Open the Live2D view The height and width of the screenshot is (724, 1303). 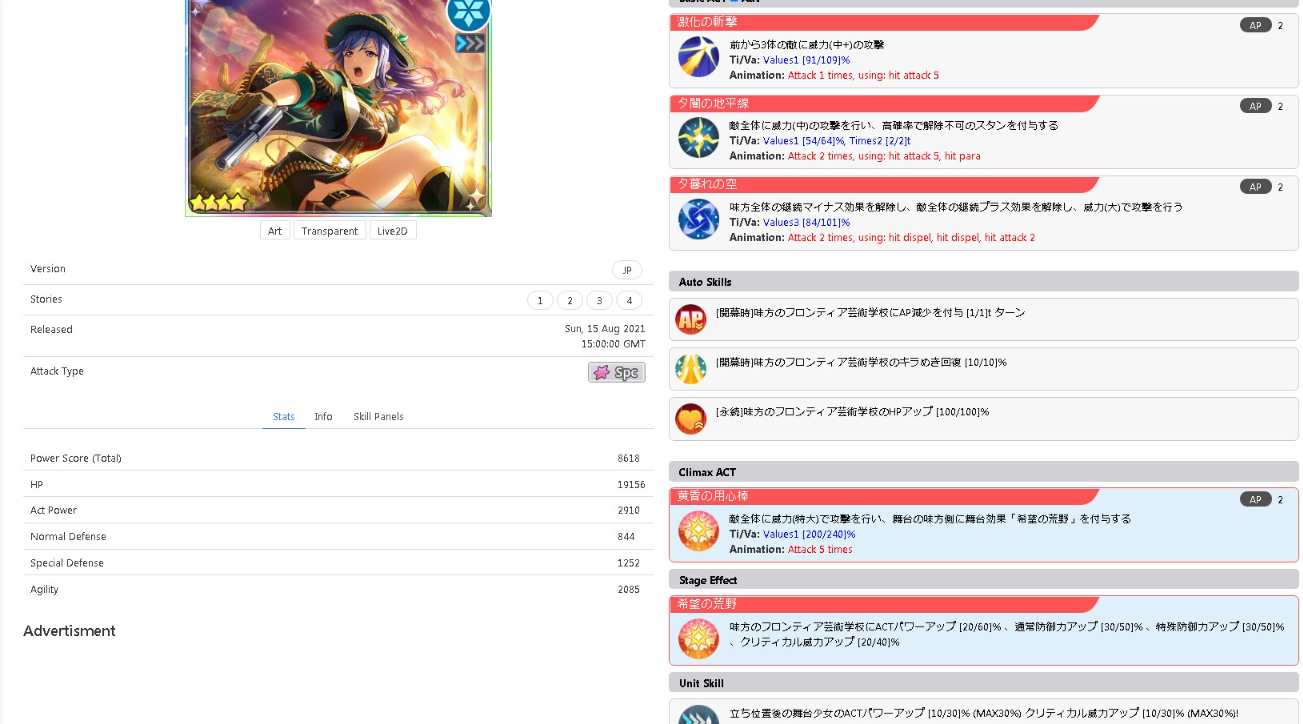coord(393,231)
